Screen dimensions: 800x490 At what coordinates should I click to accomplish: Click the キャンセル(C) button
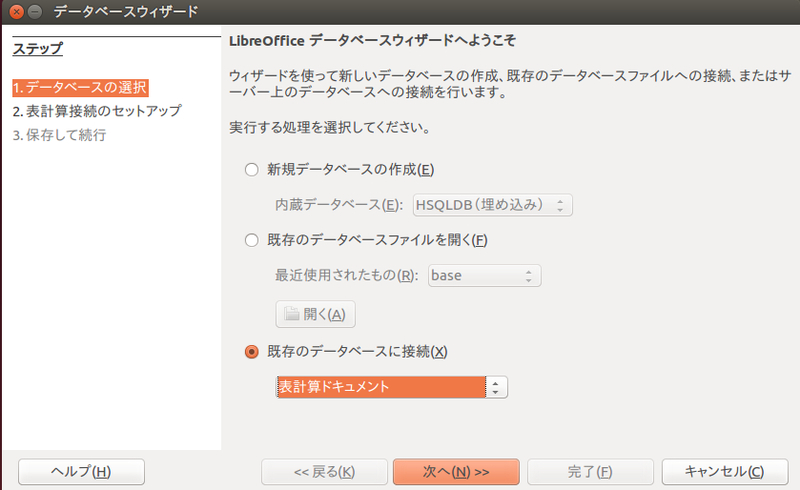(724, 472)
